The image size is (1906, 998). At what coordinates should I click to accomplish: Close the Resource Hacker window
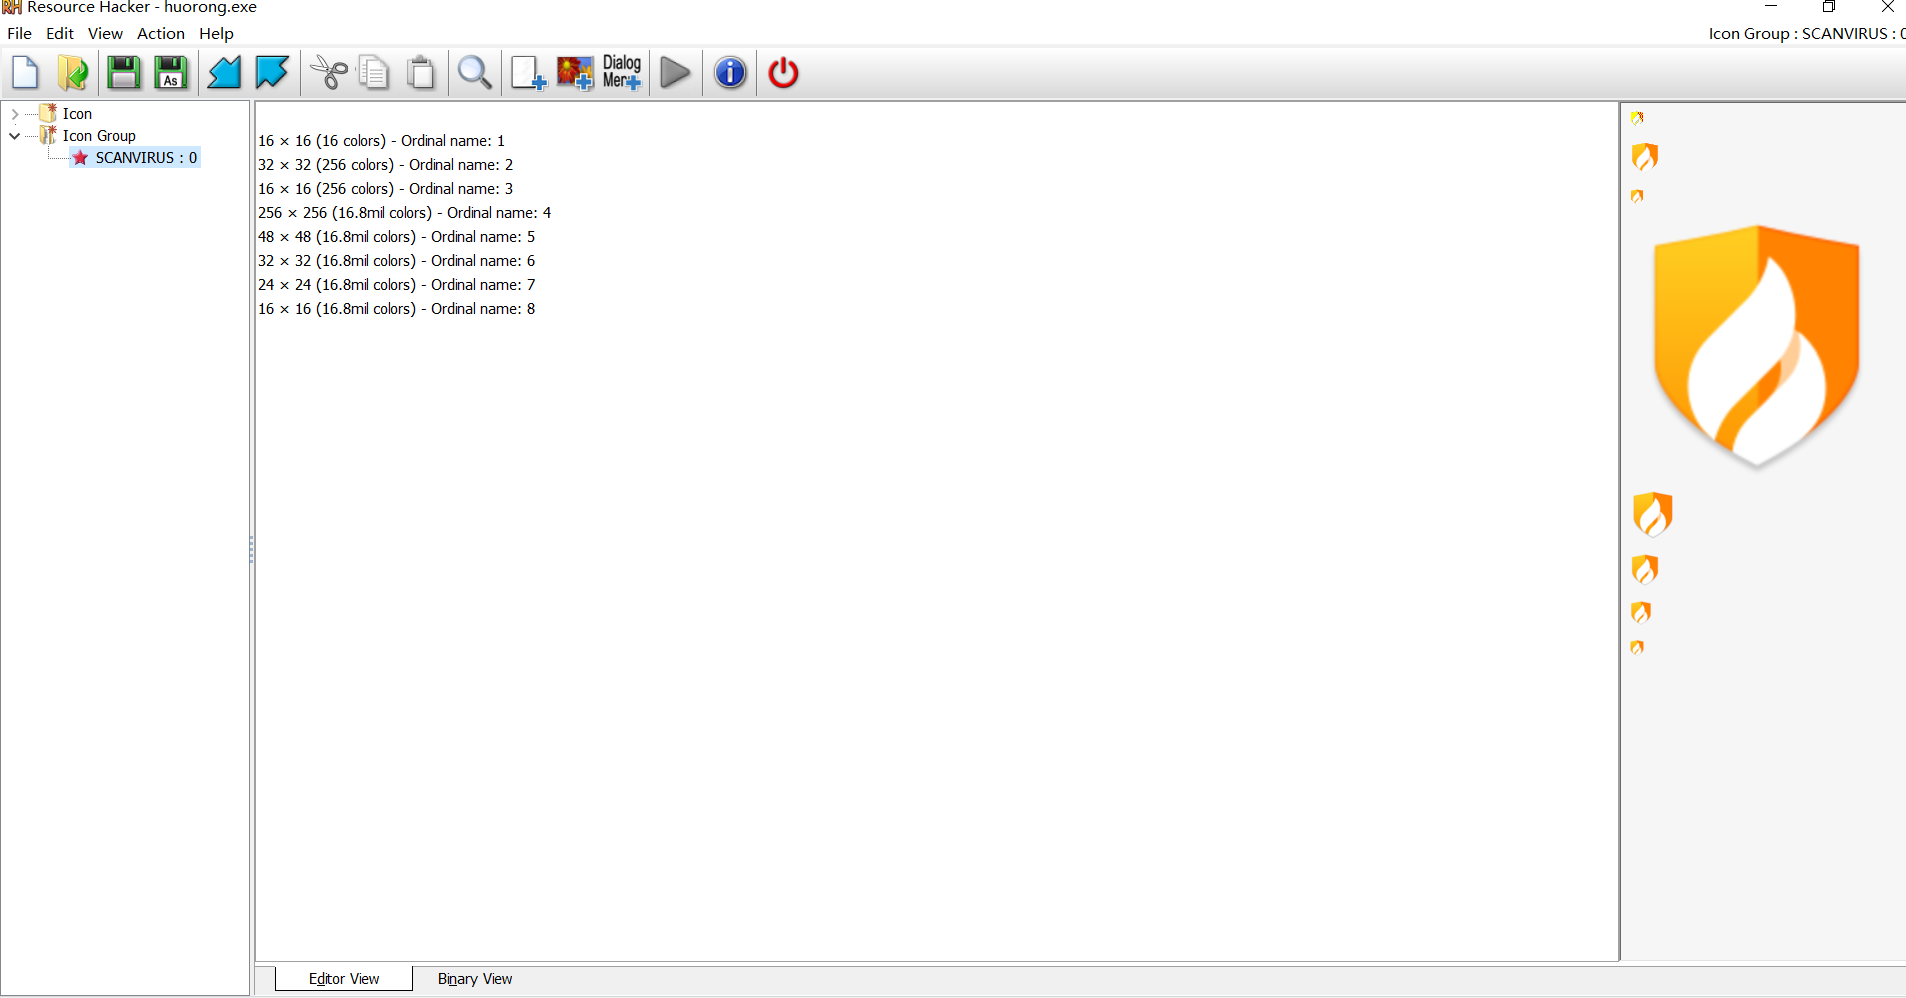click(x=1887, y=7)
